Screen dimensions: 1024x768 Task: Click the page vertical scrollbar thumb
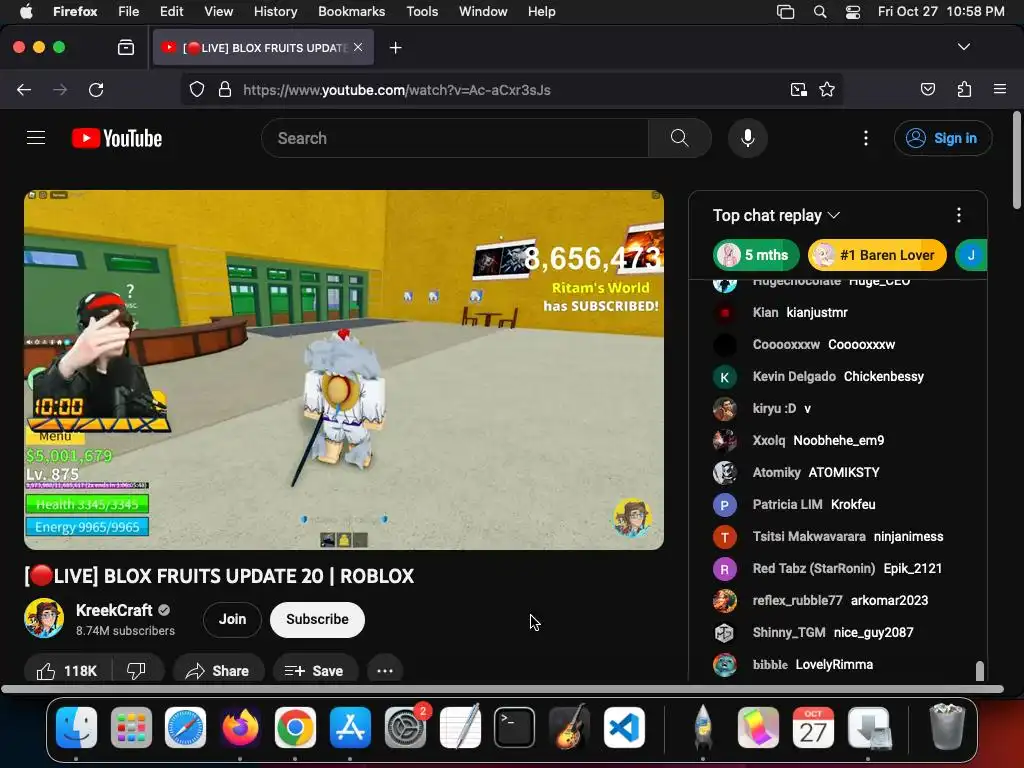[x=1017, y=161]
